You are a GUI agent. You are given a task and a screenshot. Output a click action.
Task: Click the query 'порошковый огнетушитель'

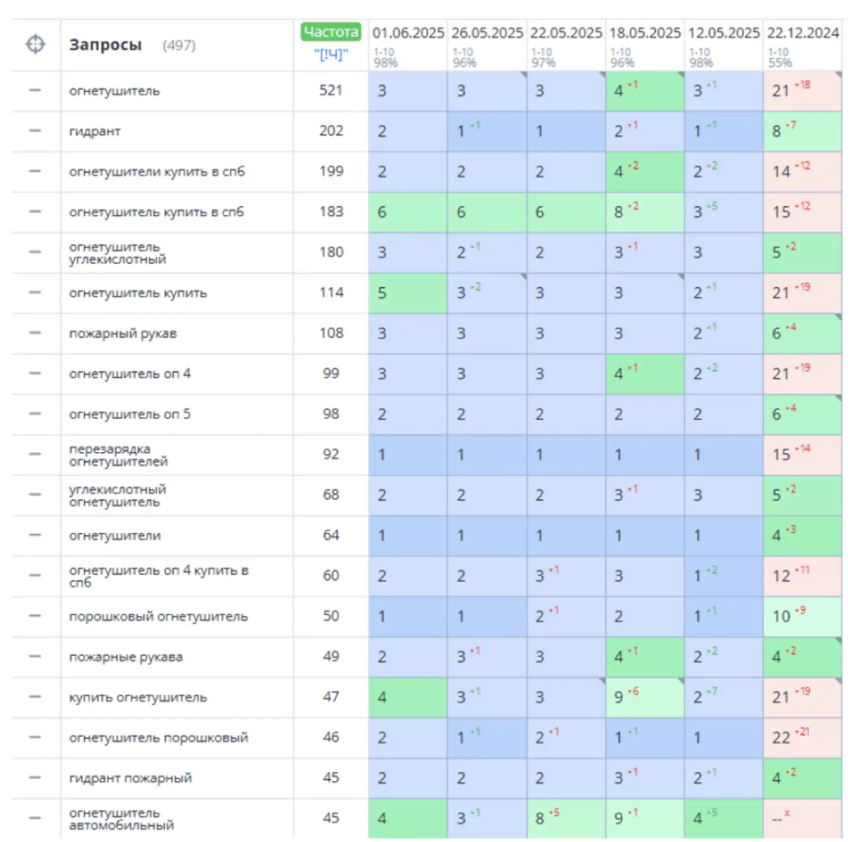tap(158, 616)
